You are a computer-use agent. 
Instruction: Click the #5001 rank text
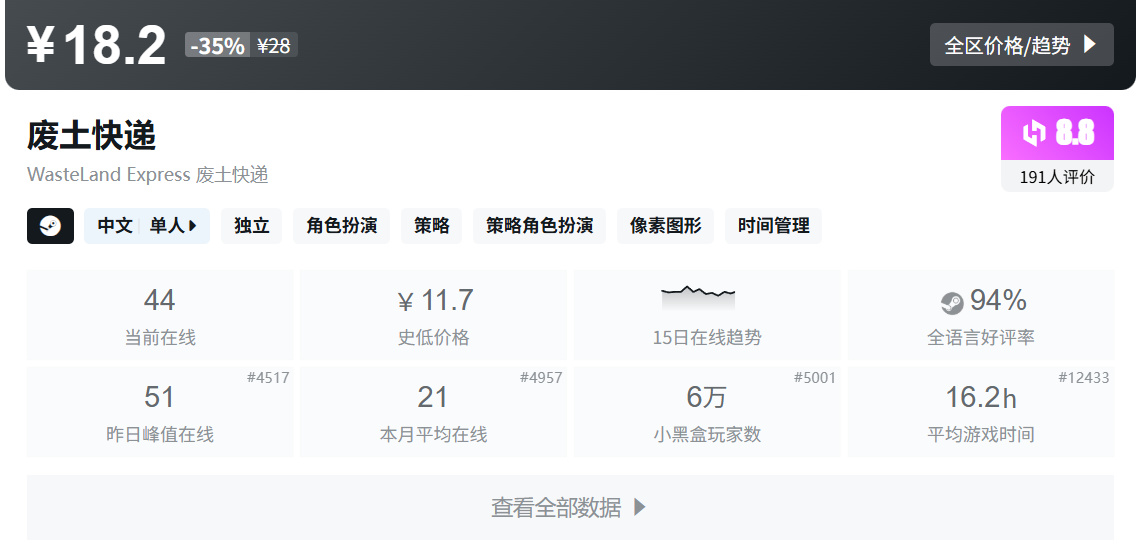coord(815,378)
